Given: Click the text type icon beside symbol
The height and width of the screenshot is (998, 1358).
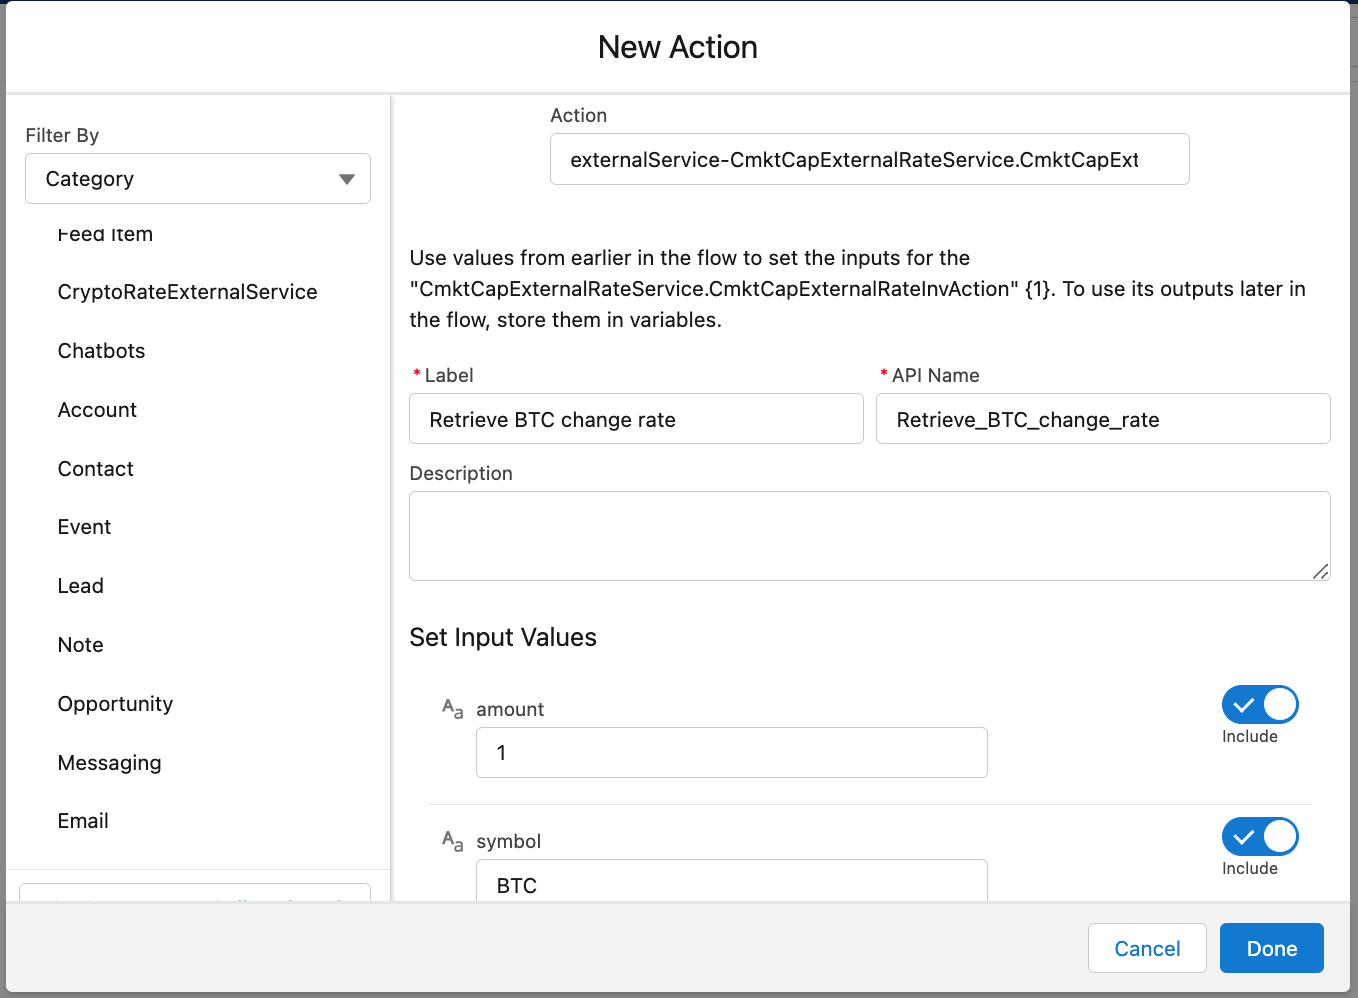Looking at the screenshot, I should (x=452, y=841).
